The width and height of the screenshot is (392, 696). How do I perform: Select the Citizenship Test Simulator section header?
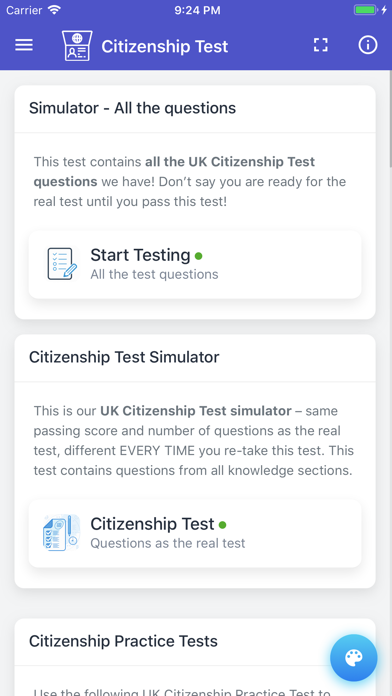[x=124, y=357]
